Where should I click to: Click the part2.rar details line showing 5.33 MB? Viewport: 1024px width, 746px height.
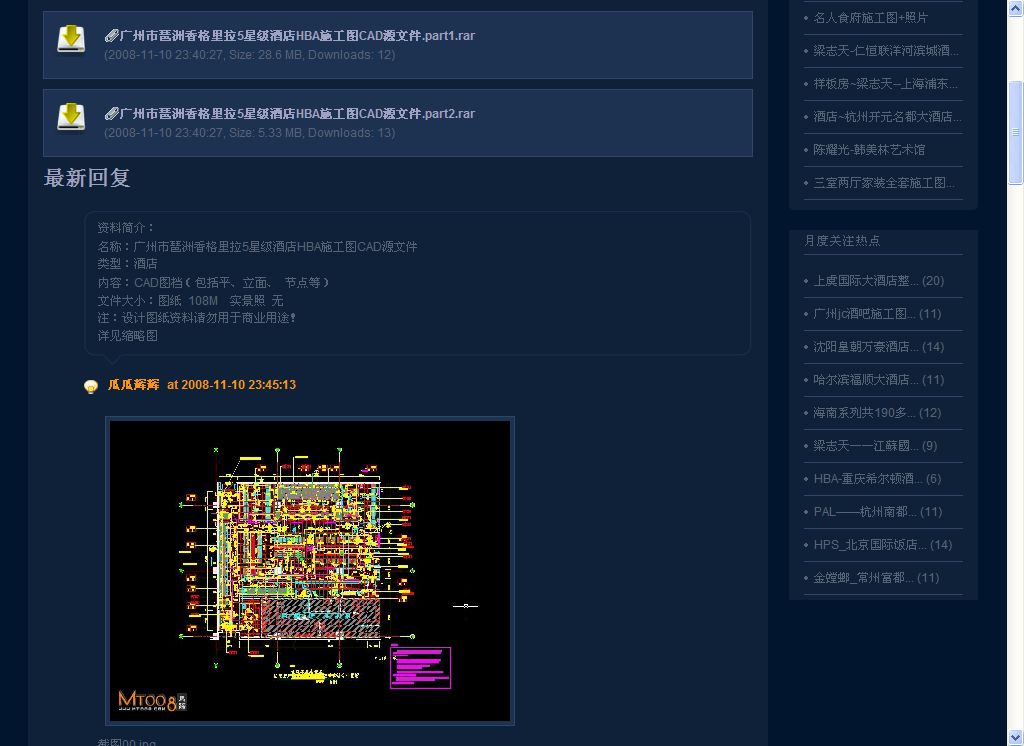pyautogui.click(x=249, y=133)
